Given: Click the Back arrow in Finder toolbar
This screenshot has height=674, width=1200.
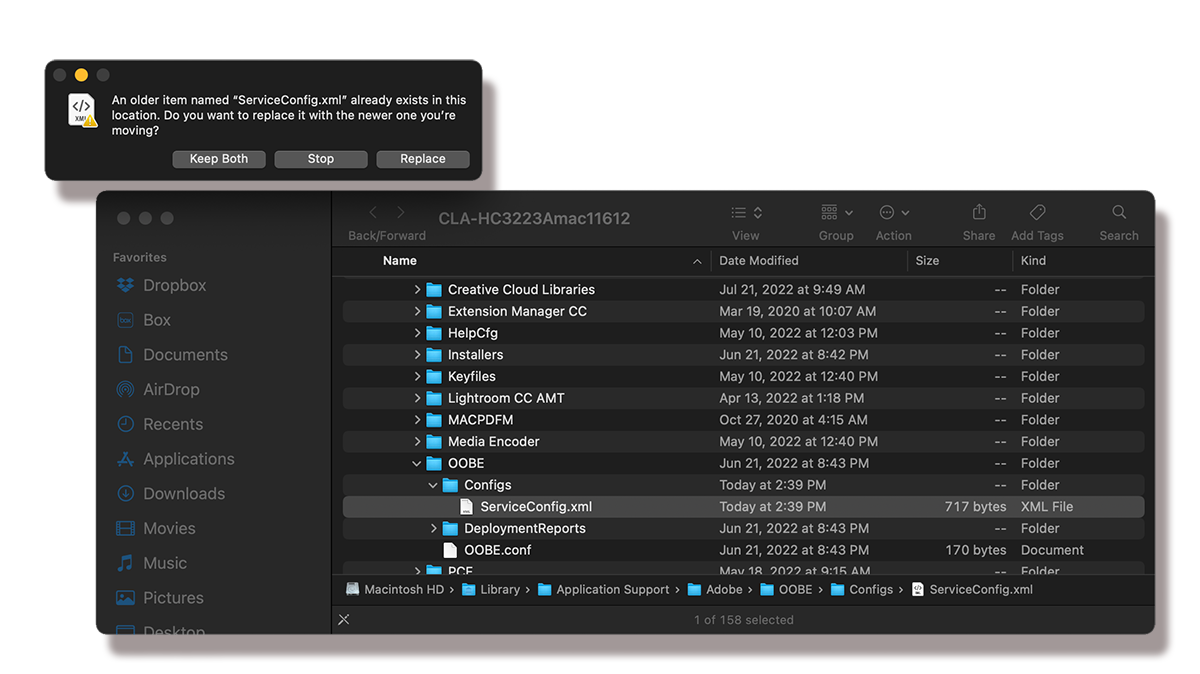Looking at the screenshot, I should tap(373, 213).
